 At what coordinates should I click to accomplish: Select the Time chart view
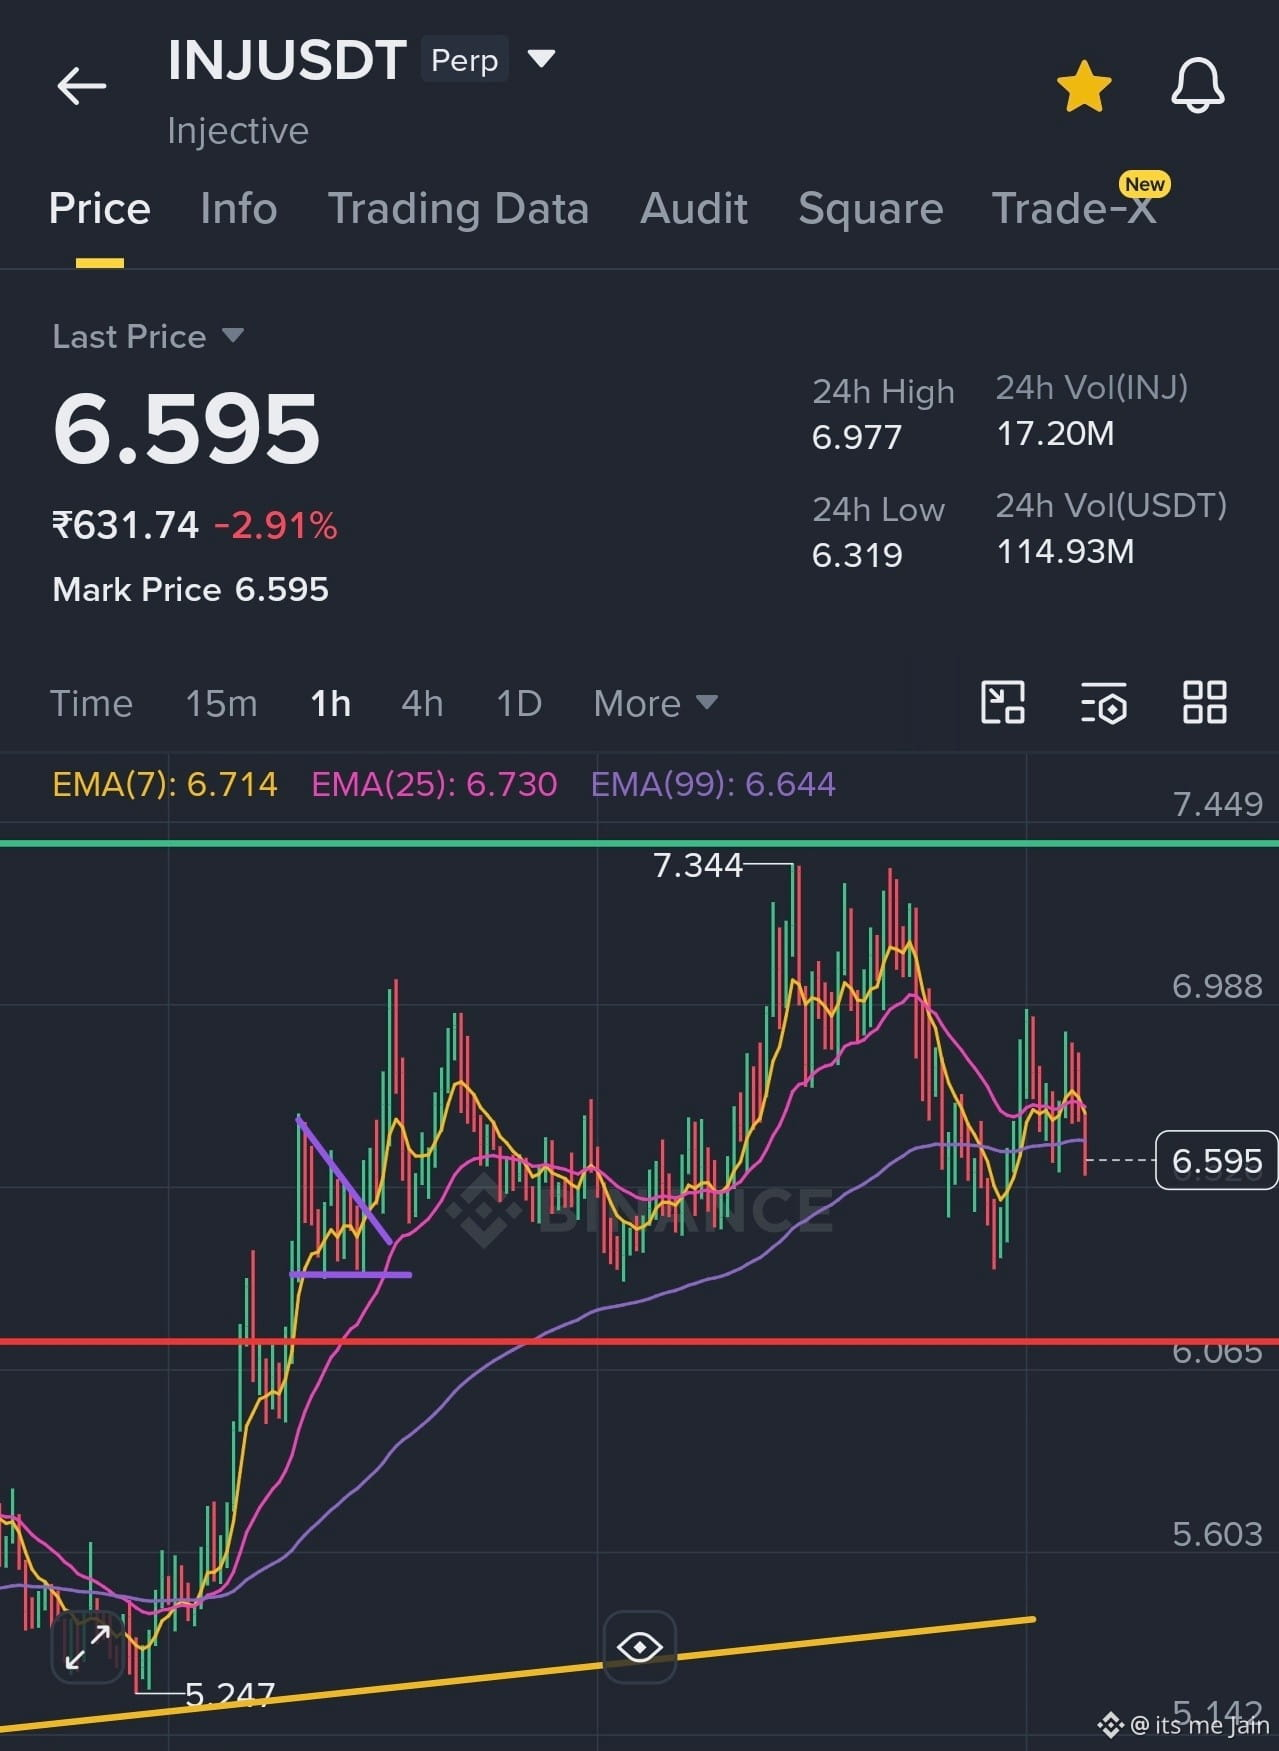pos(91,704)
